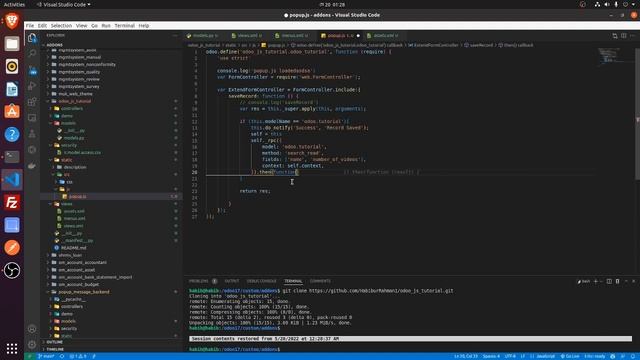
Task: Open the Source Control view icon
Action: pos(32,70)
